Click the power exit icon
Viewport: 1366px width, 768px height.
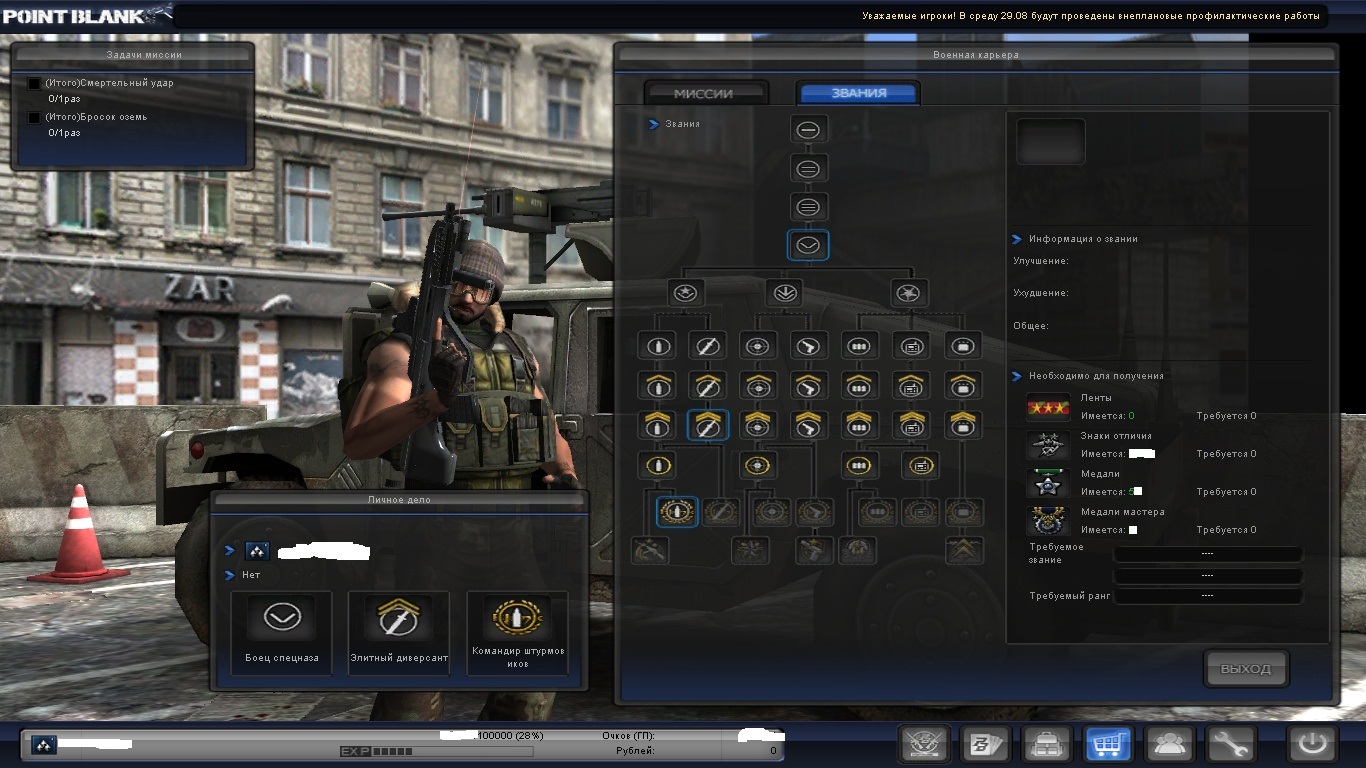coord(1311,744)
